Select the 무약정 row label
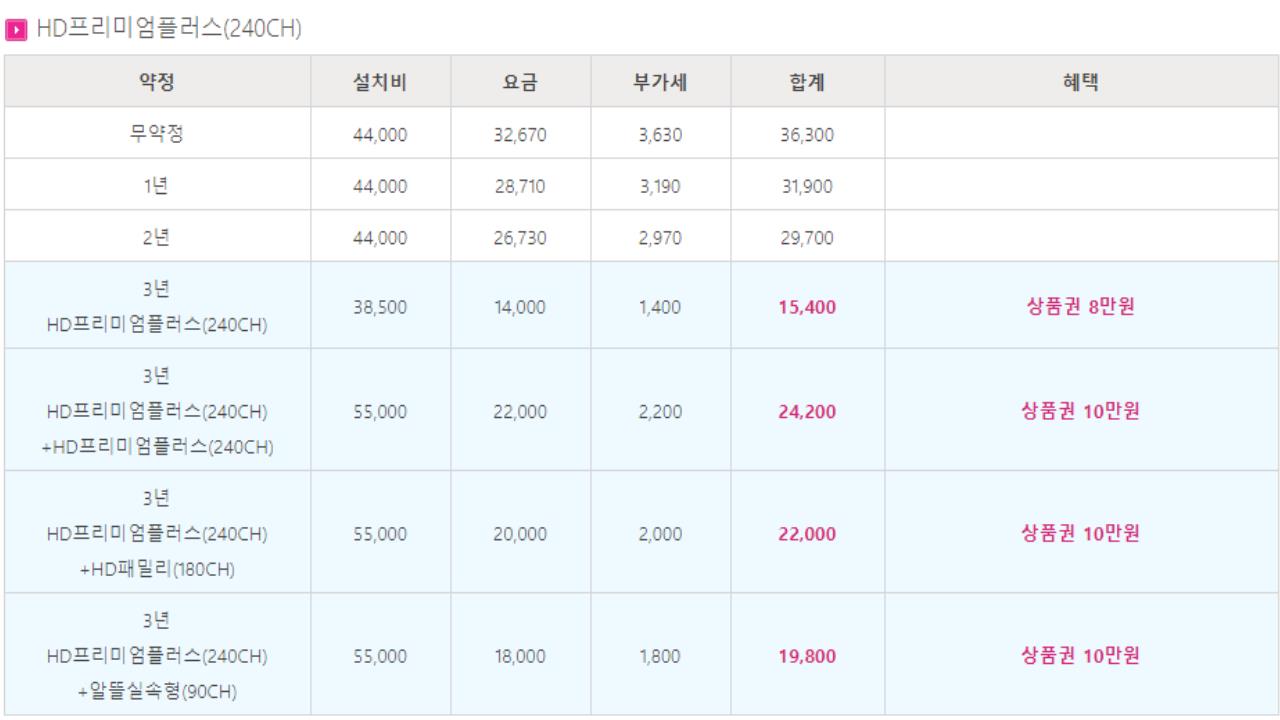 156,133
